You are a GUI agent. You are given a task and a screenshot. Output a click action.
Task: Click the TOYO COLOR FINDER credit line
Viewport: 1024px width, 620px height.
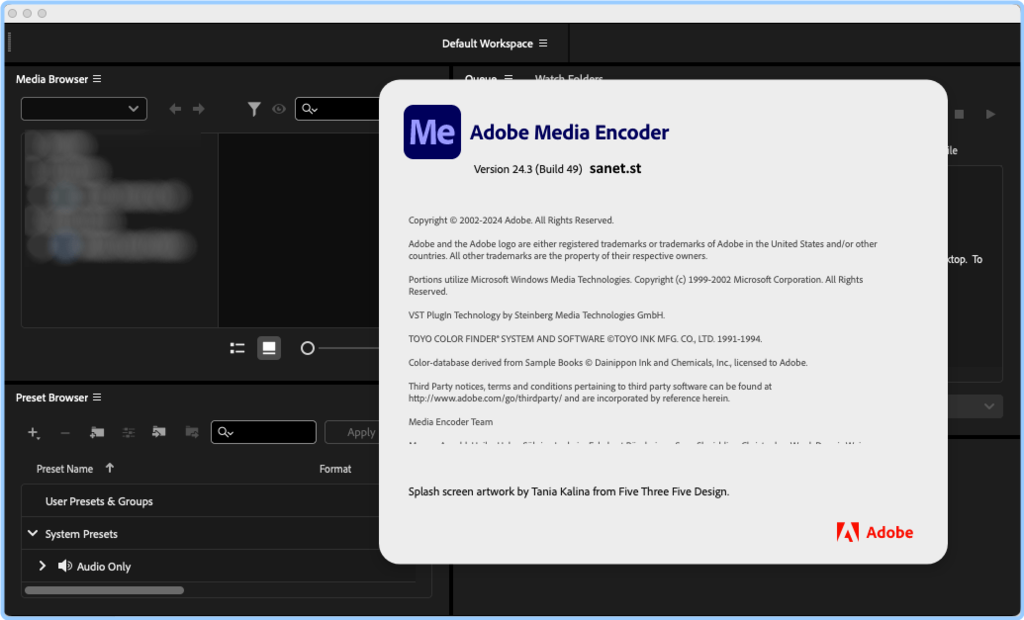coord(585,339)
